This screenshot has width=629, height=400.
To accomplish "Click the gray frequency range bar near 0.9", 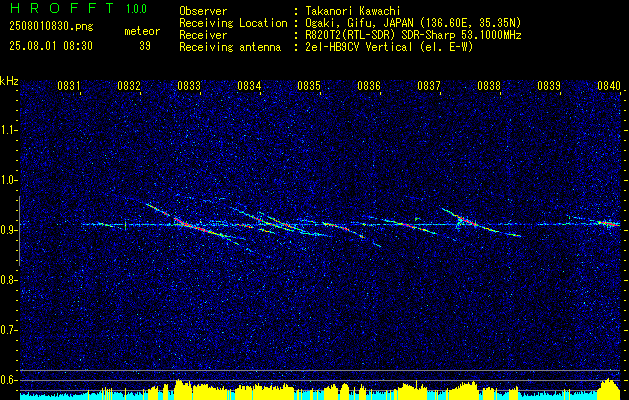I will 19,231.
